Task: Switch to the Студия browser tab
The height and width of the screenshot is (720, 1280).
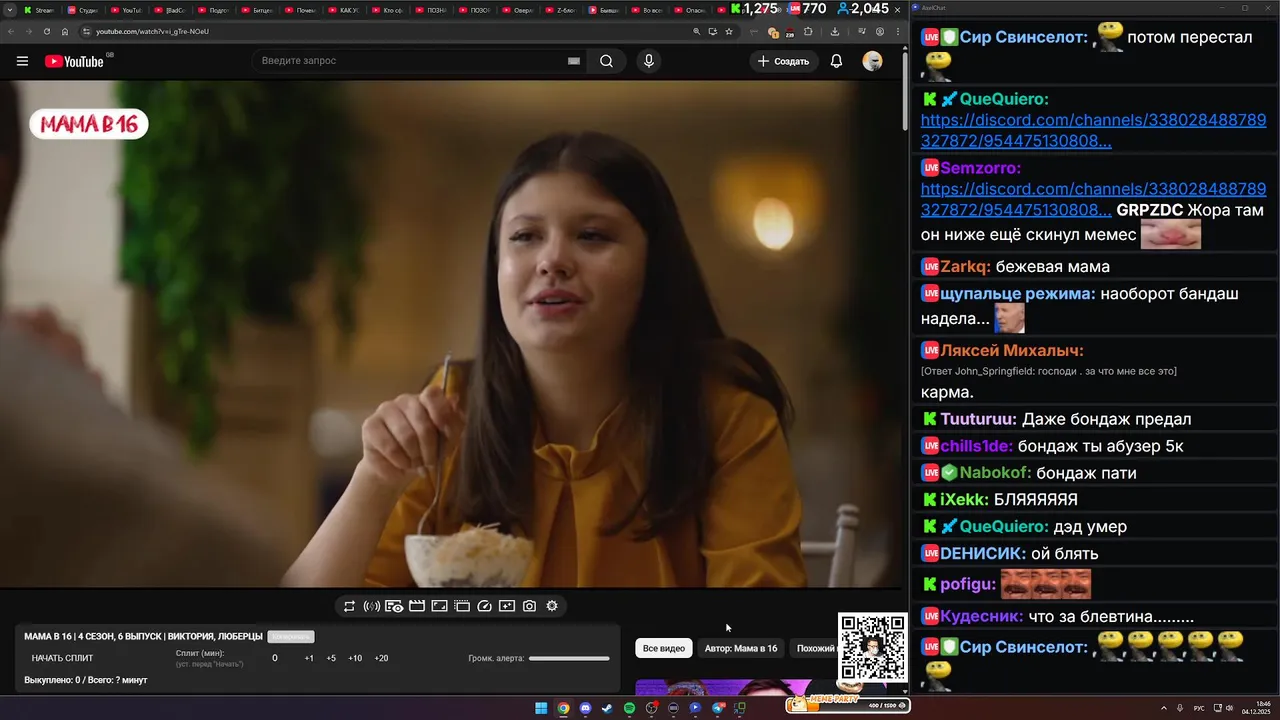Action: (83, 10)
